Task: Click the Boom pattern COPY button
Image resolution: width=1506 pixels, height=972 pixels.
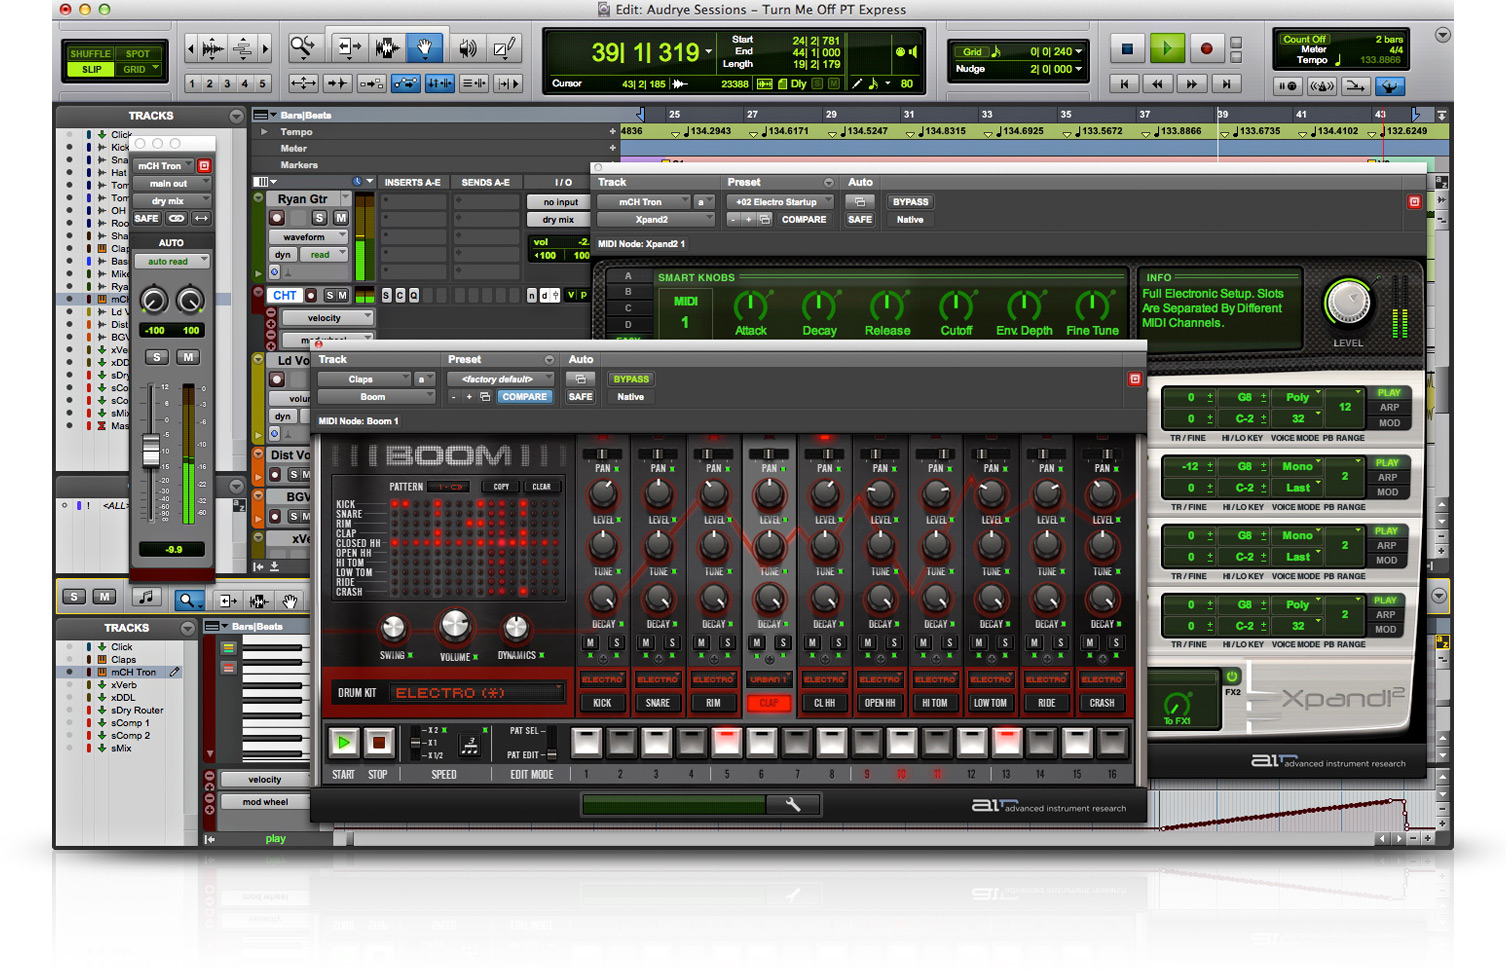Action: (501, 487)
